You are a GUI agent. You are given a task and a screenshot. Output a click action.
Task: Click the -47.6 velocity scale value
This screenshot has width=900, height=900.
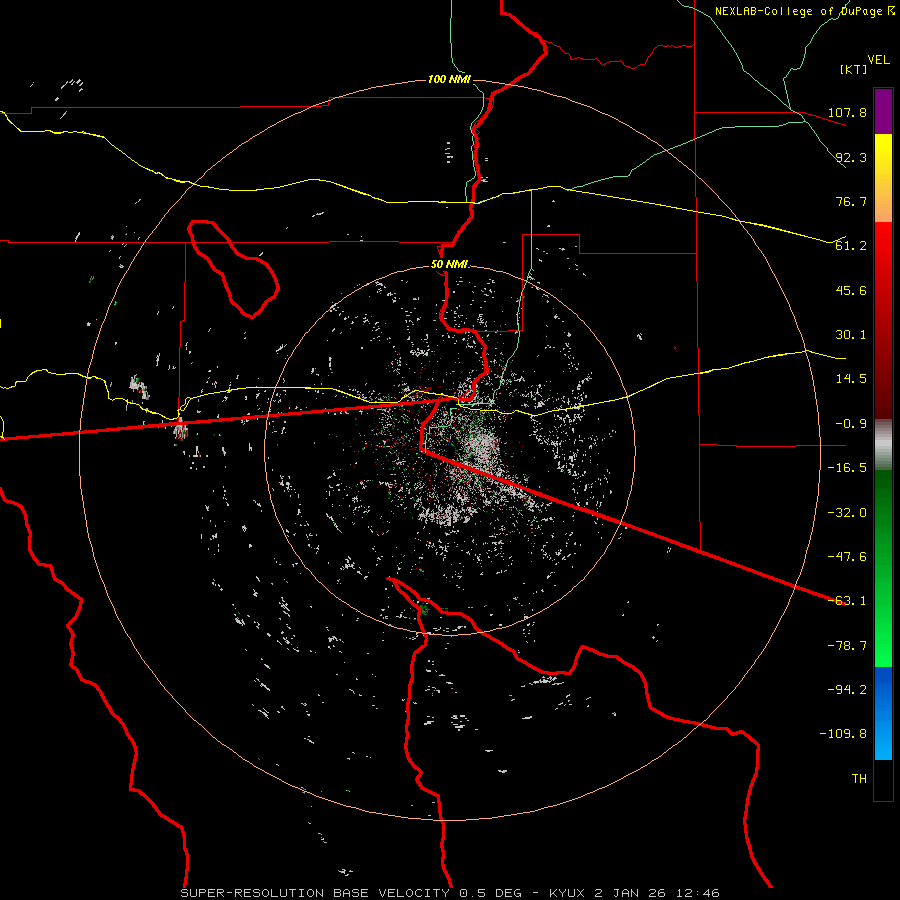pos(847,557)
